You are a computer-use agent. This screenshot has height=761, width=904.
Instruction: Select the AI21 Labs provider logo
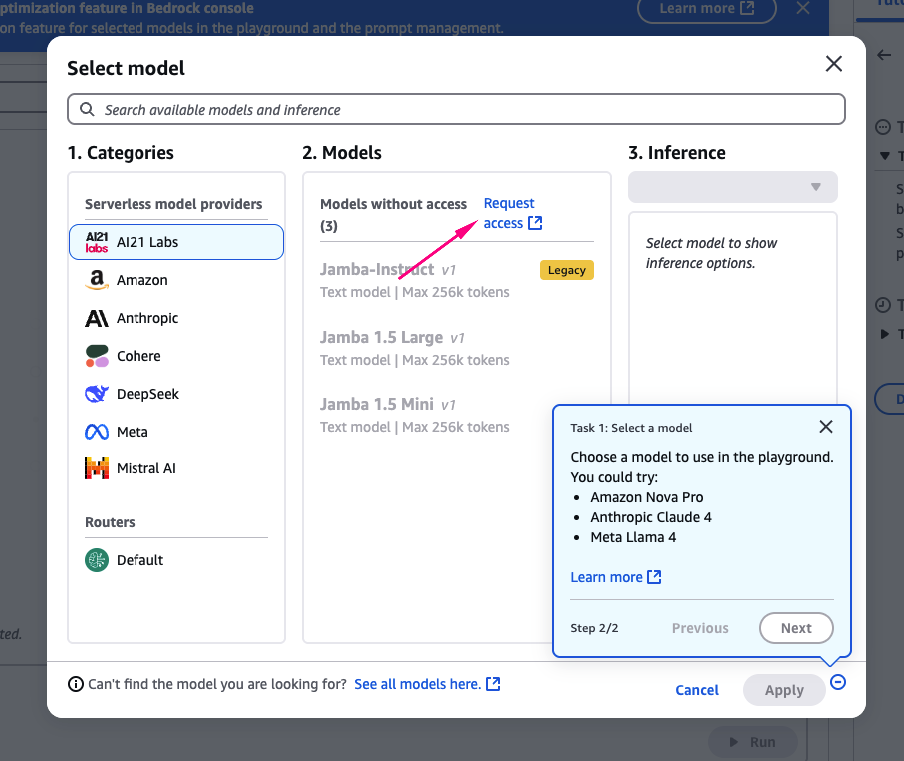97,242
